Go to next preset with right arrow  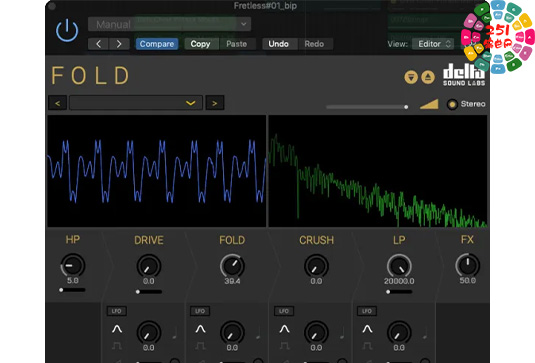click(x=119, y=44)
